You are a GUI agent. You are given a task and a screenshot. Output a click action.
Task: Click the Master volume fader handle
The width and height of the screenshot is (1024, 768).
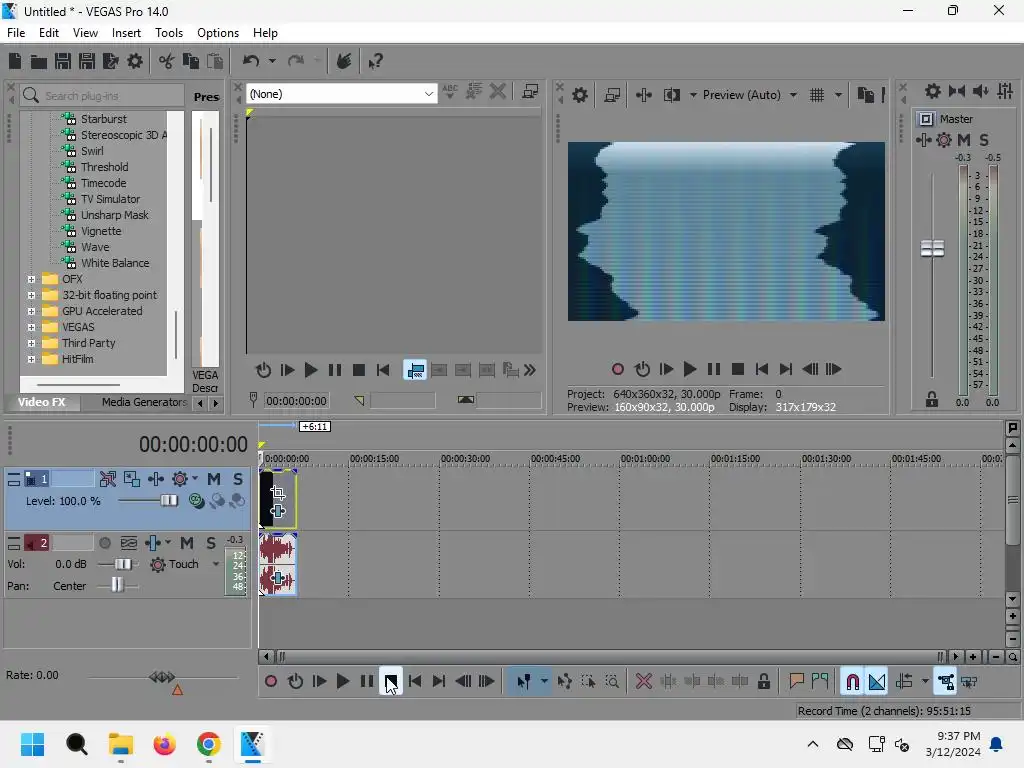coord(932,249)
